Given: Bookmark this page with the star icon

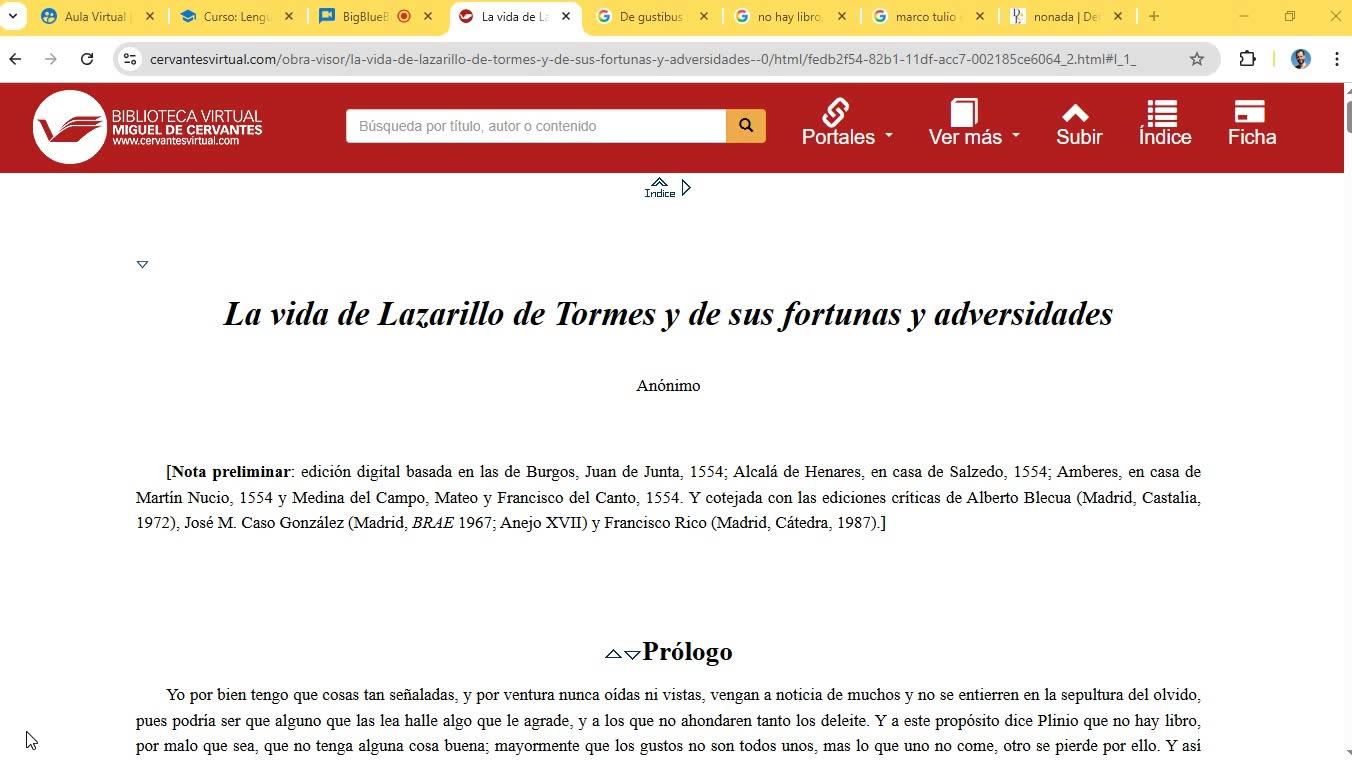Looking at the screenshot, I should (x=1196, y=59).
